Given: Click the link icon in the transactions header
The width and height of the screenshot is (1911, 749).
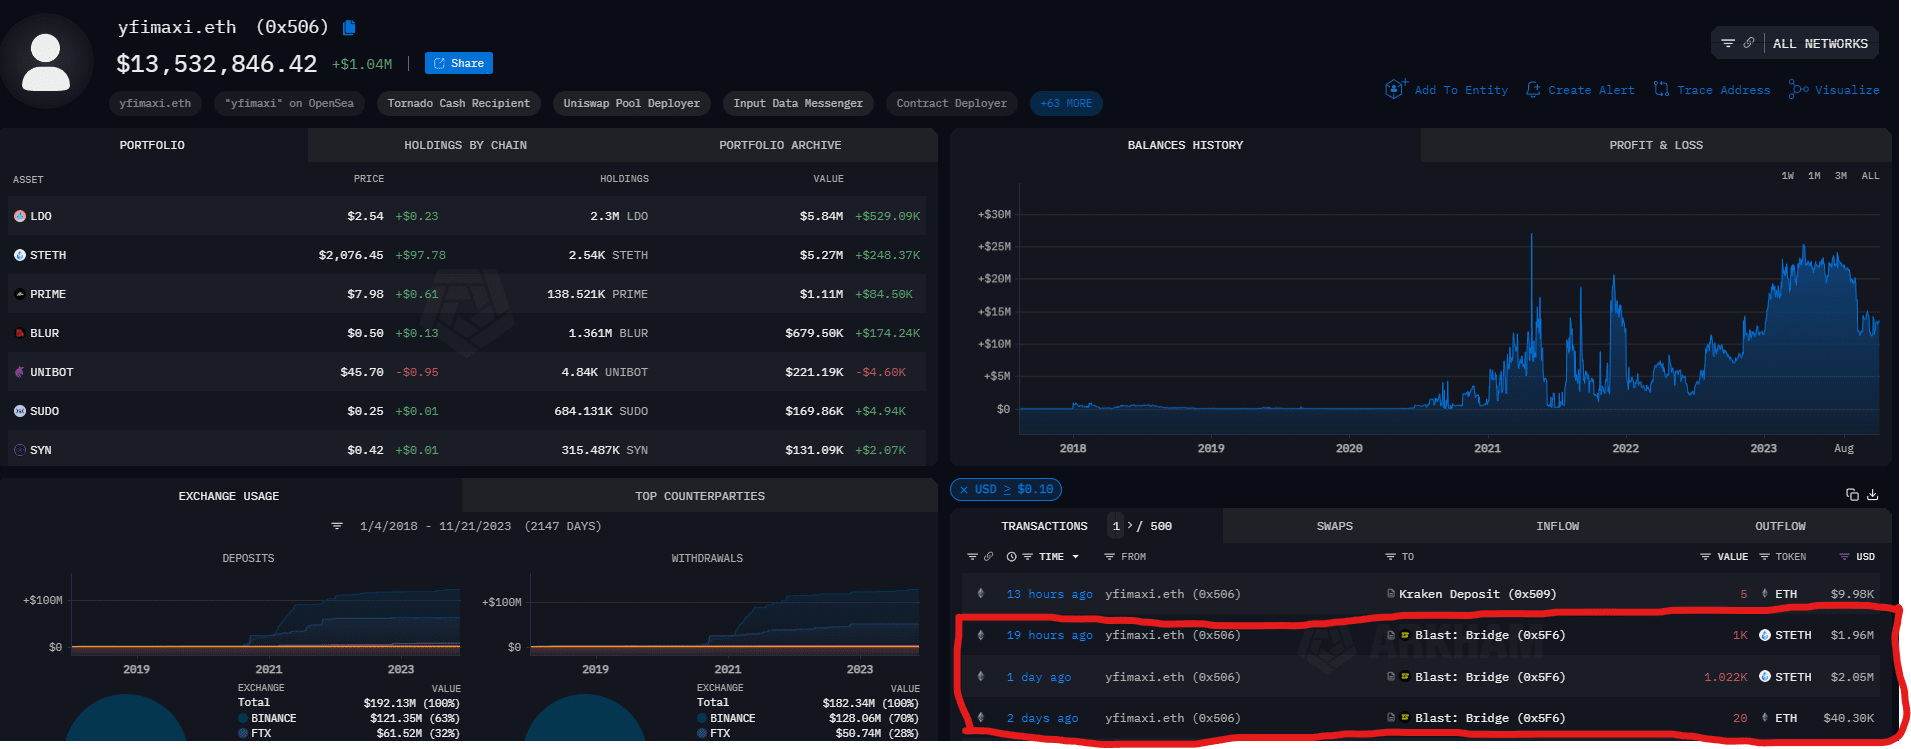Looking at the screenshot, I should click(988, 557).
